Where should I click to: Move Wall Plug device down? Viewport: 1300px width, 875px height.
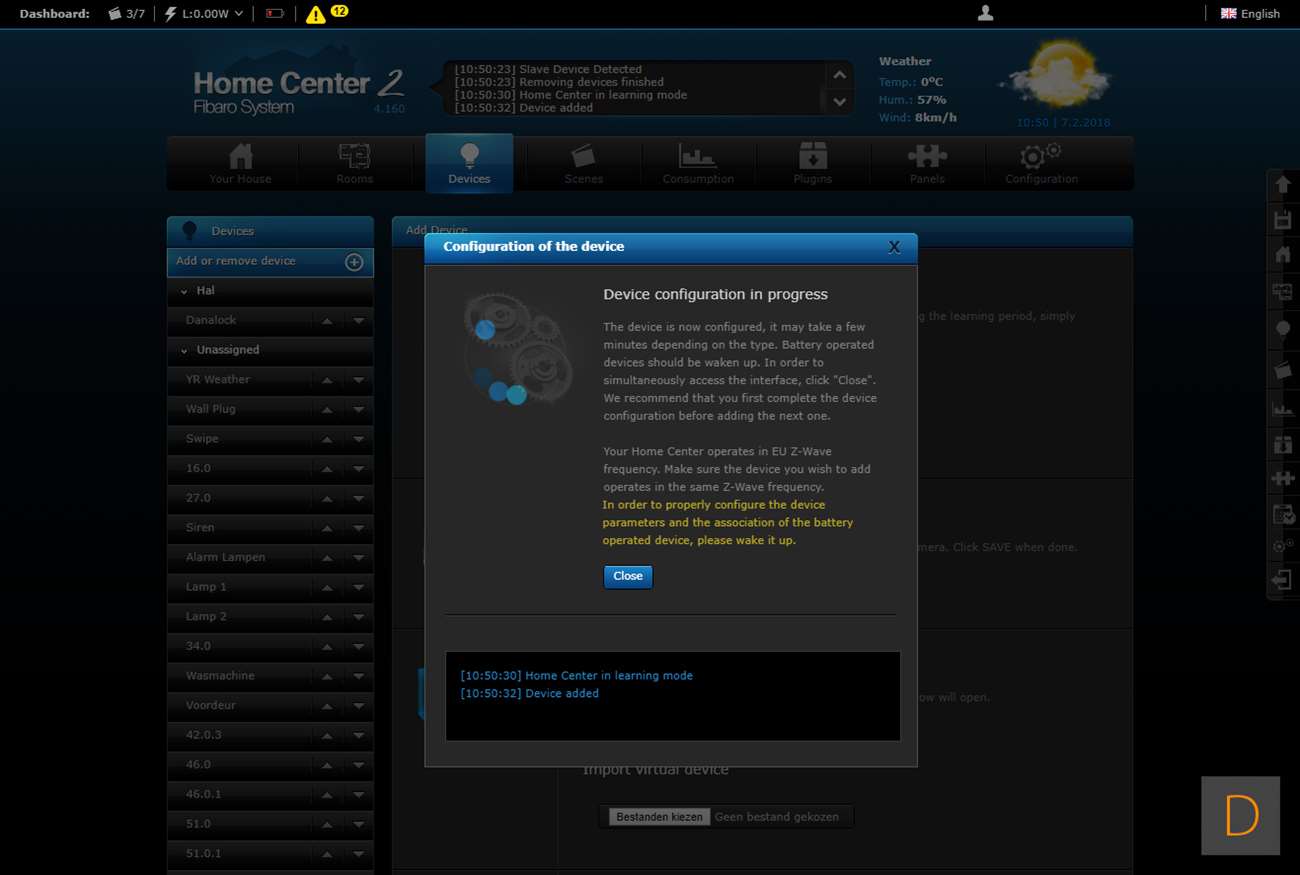pos(358,410)
